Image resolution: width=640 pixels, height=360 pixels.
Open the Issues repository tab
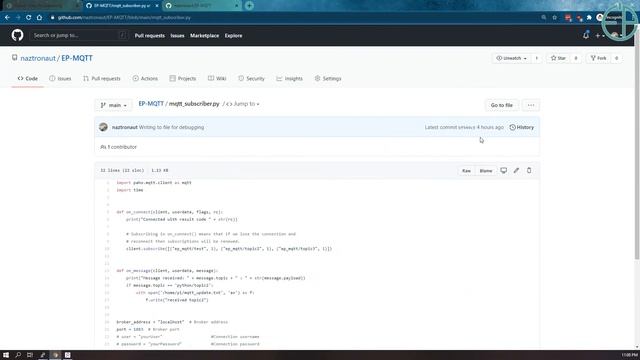[60, 78]
